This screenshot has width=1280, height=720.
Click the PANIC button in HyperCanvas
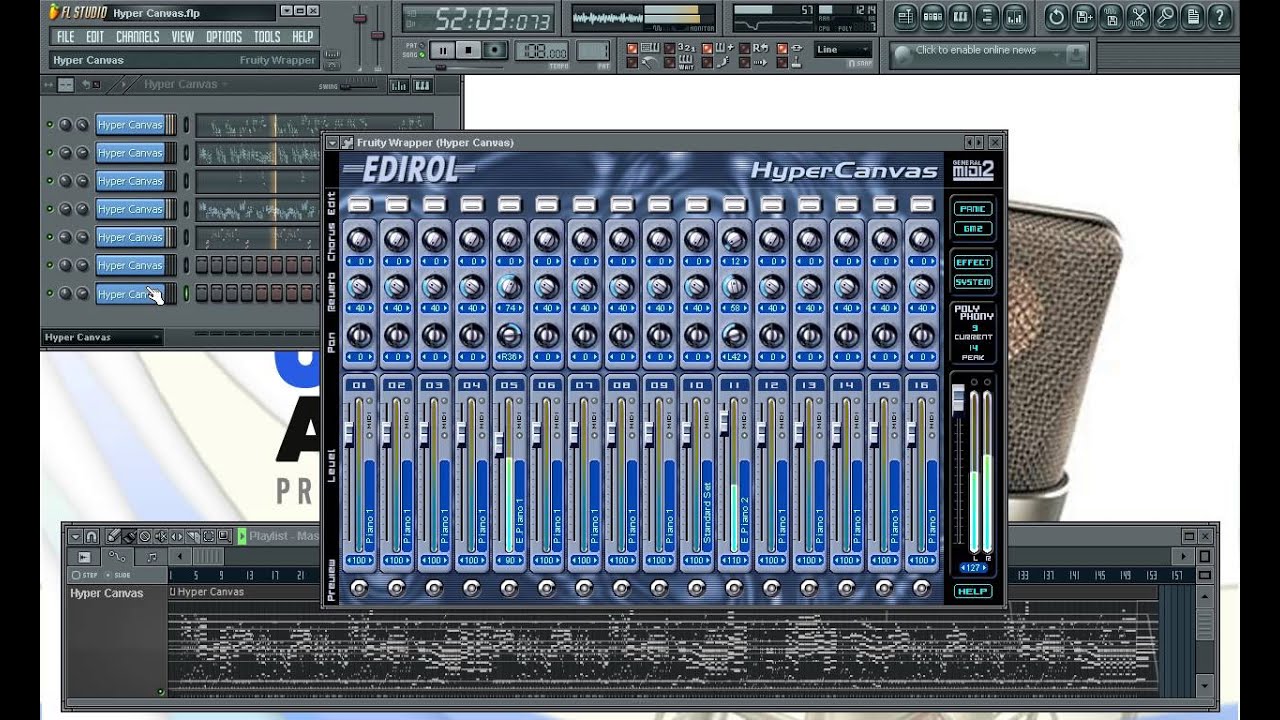(972, 209)
